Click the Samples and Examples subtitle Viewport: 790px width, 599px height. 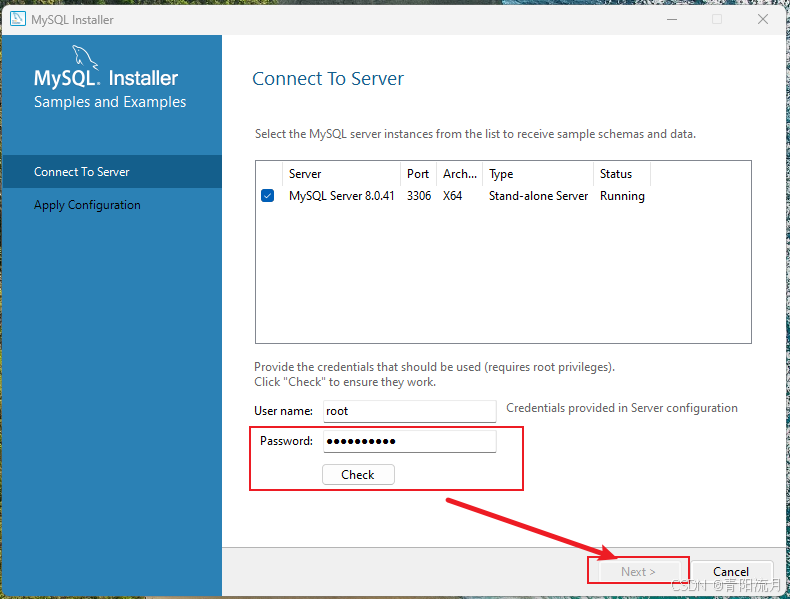click(110, 102)
